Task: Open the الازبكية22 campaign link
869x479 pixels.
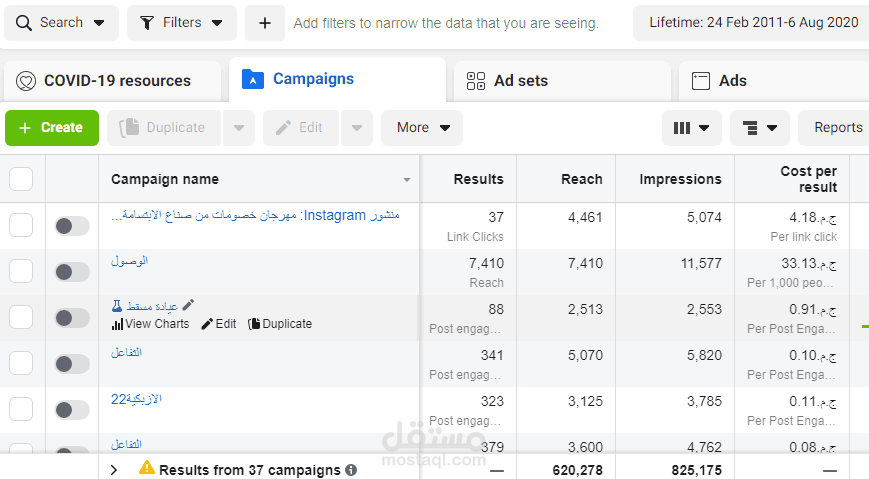Action: click(x=136, y=399)
